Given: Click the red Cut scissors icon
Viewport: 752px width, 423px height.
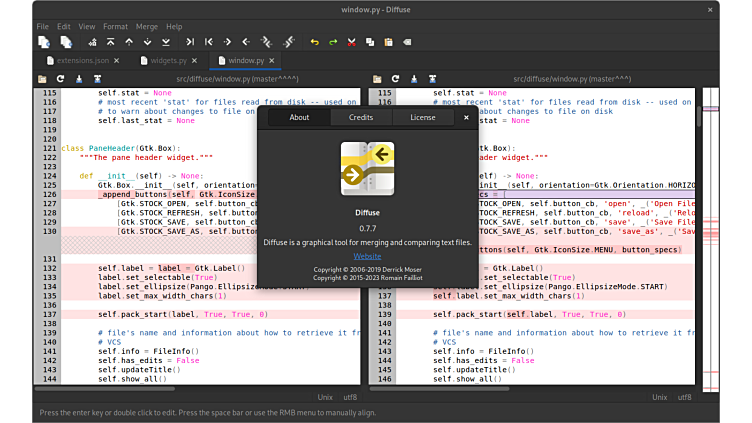Looking at the screenshot, I should click(351, 42).
